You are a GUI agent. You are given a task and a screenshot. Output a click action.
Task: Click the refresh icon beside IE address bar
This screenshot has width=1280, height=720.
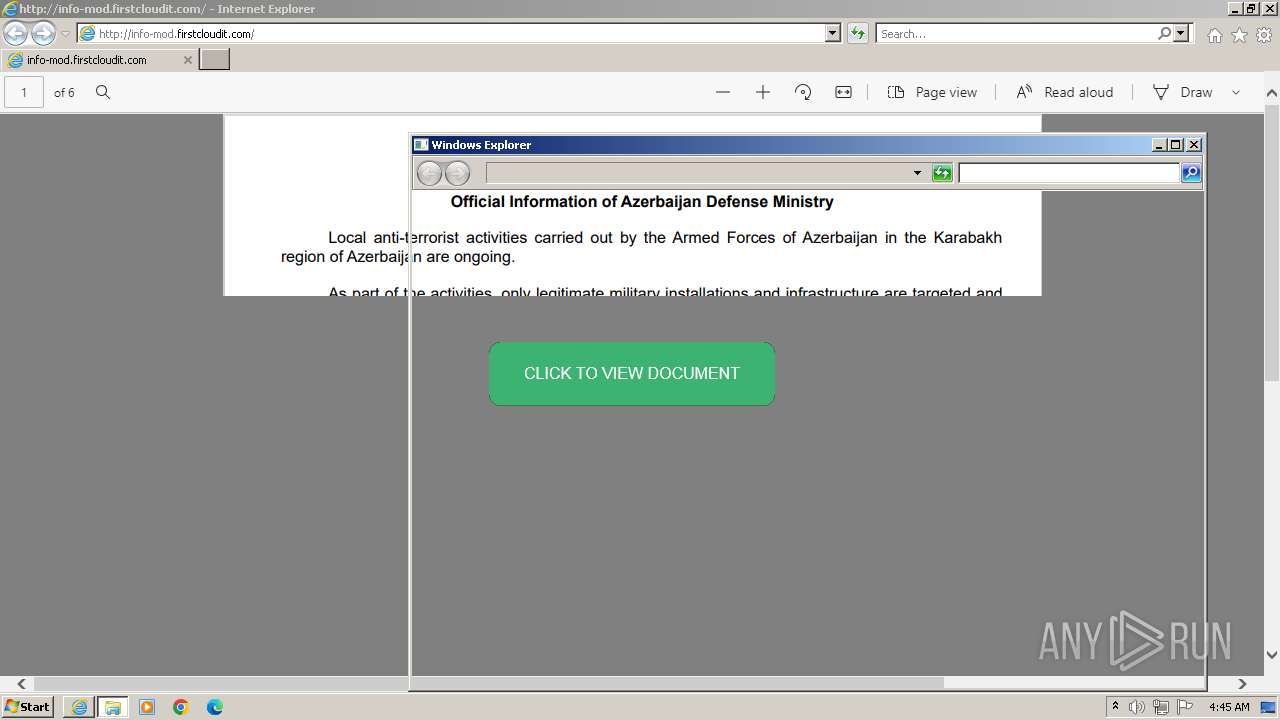pos(857,33)
